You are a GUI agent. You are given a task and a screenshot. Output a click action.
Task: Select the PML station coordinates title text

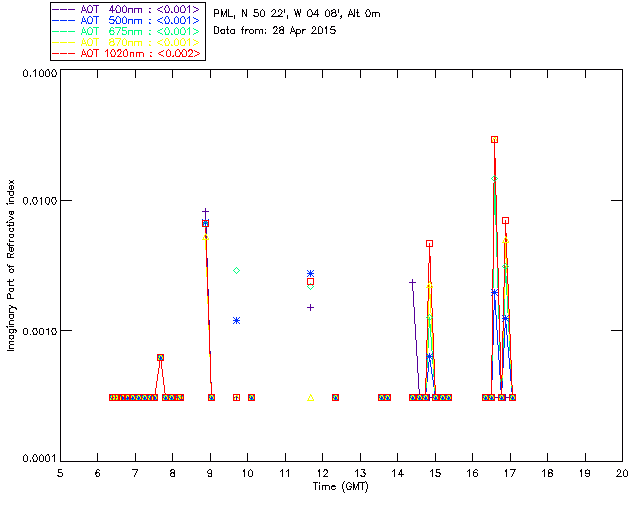coord(297,14)
